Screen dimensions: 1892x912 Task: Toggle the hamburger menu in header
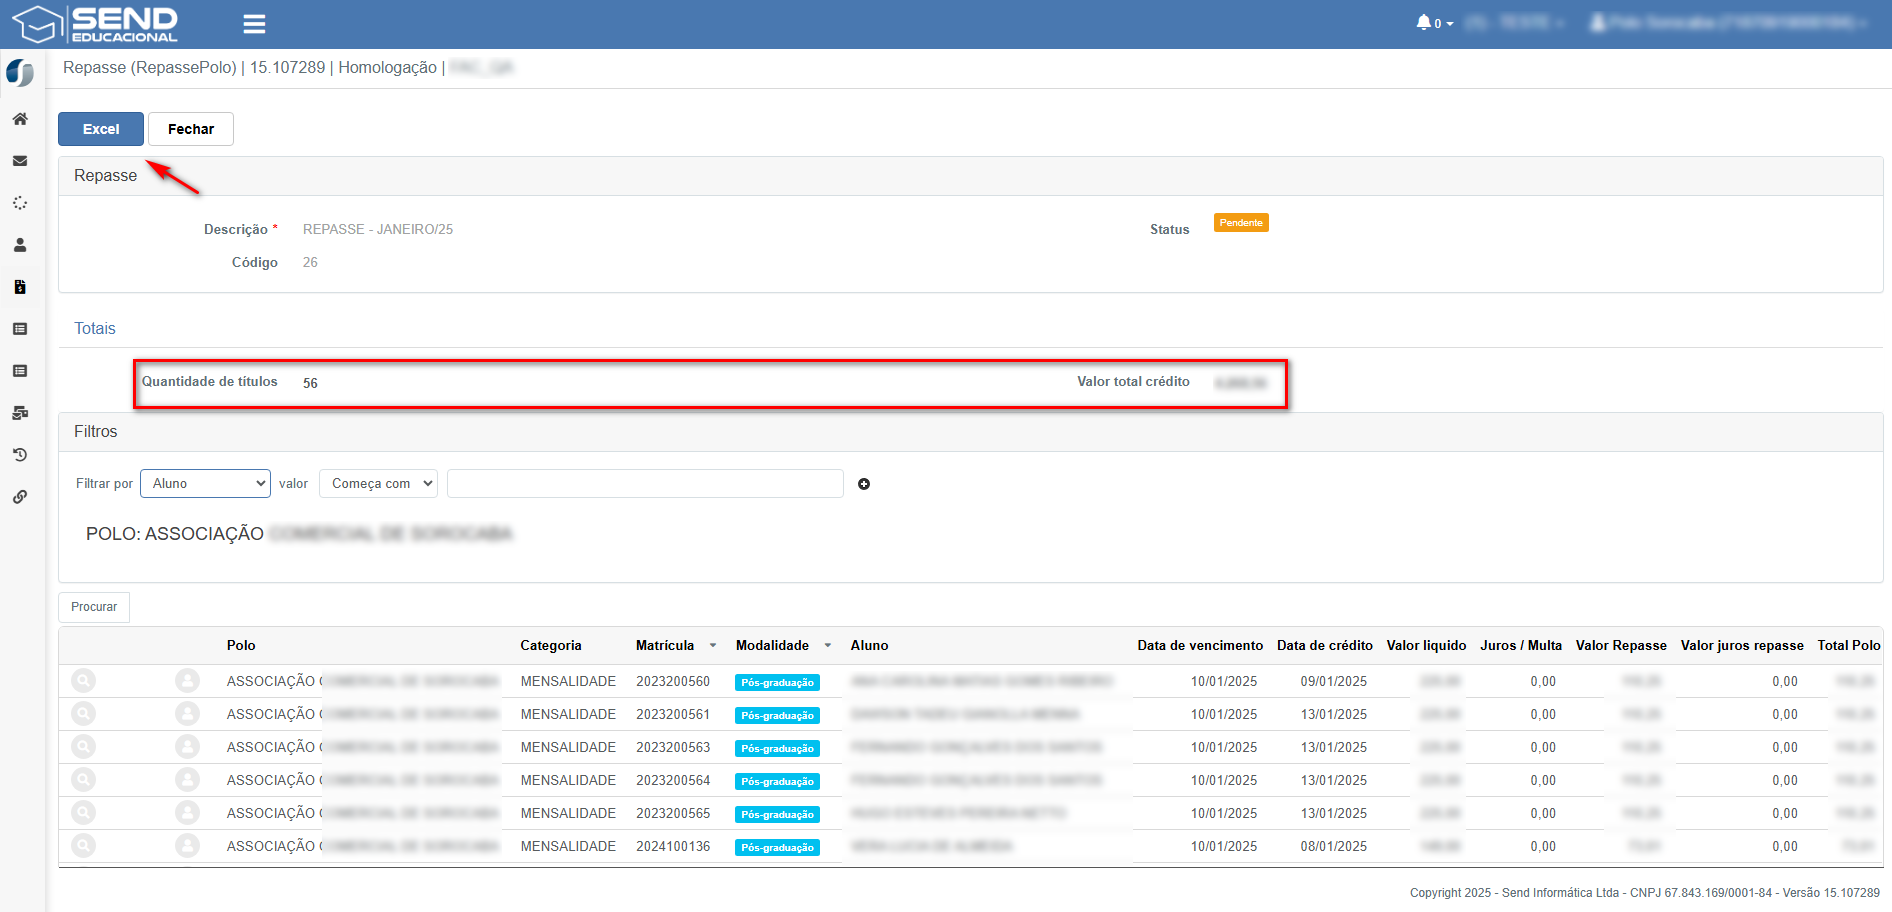[x=254, y=24]
